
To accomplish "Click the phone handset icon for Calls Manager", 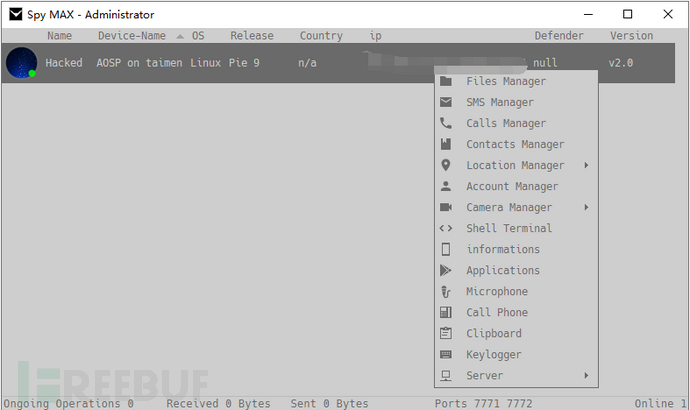I will pyautogui.click(x=446, y=123).
